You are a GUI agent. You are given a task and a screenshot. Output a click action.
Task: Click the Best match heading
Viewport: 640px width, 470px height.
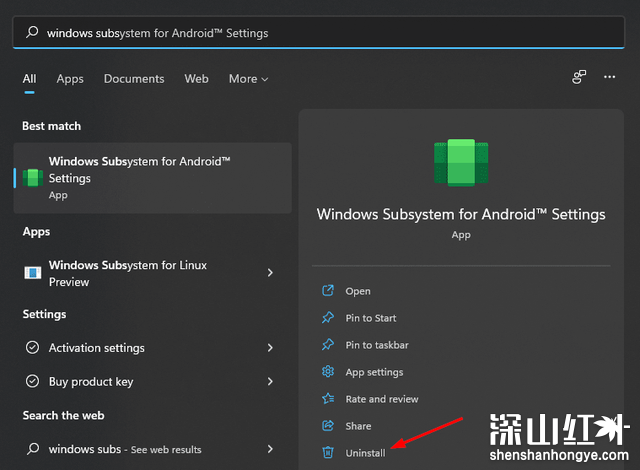[51, 126]
